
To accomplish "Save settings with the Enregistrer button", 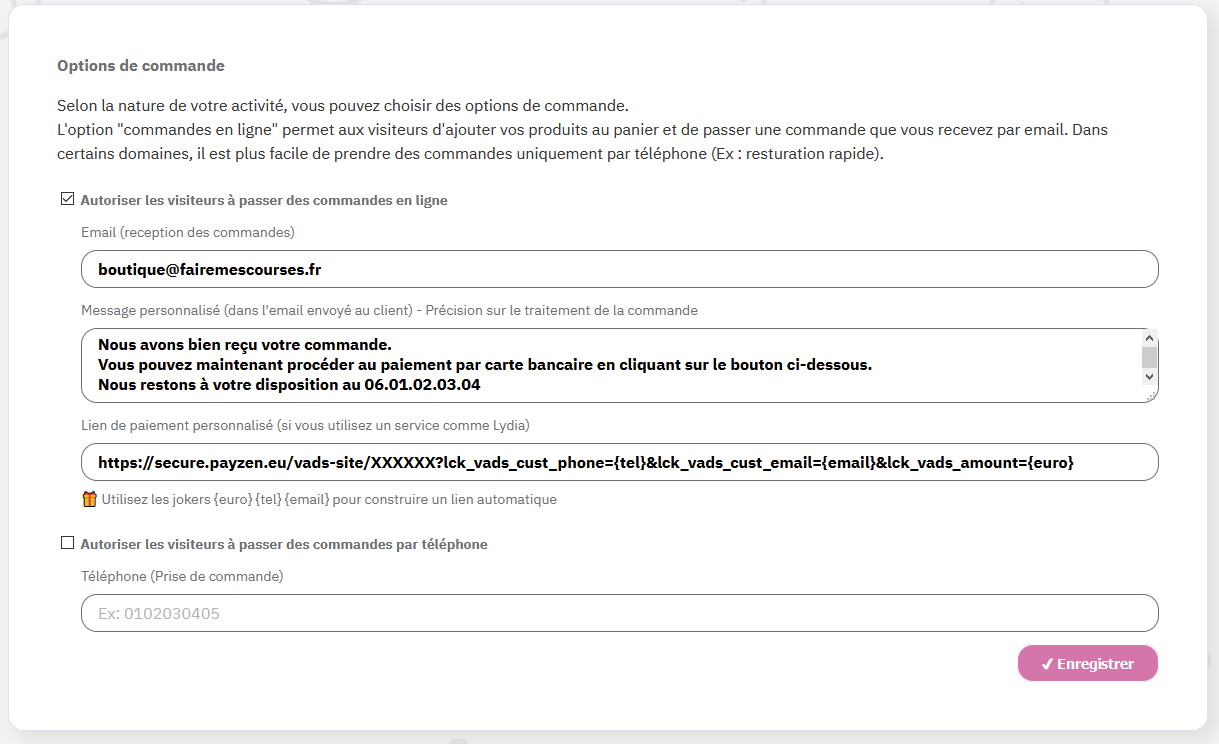I will pyautogui.click(x=1087, y=664).
